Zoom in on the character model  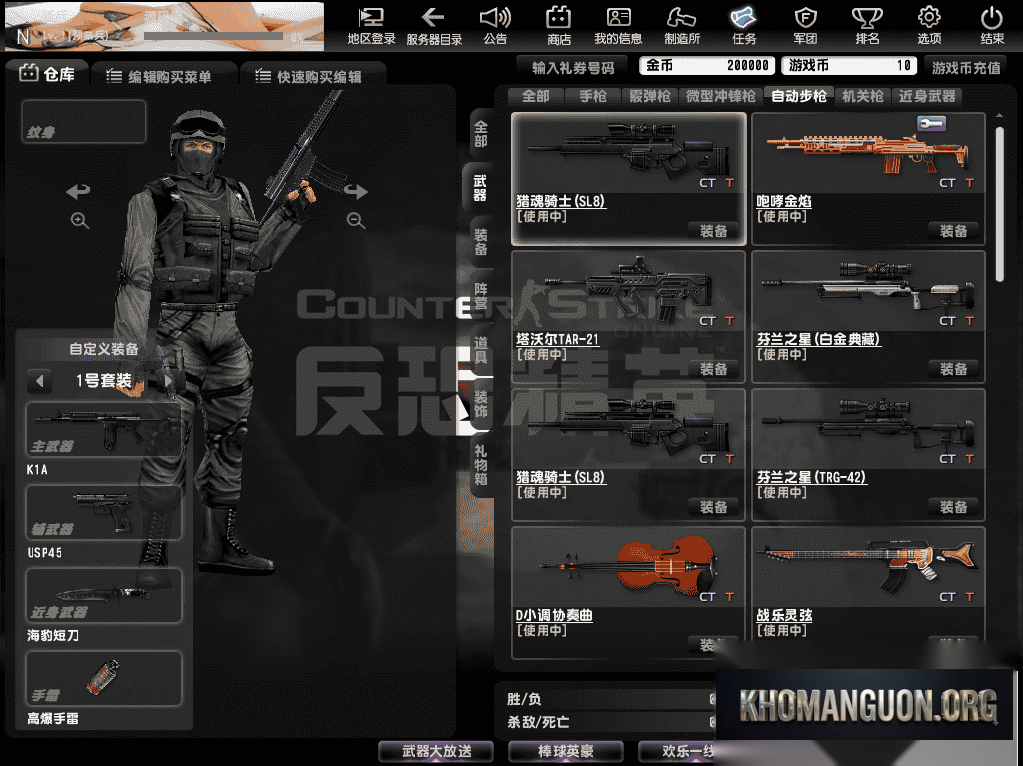(x=80, y=221)
